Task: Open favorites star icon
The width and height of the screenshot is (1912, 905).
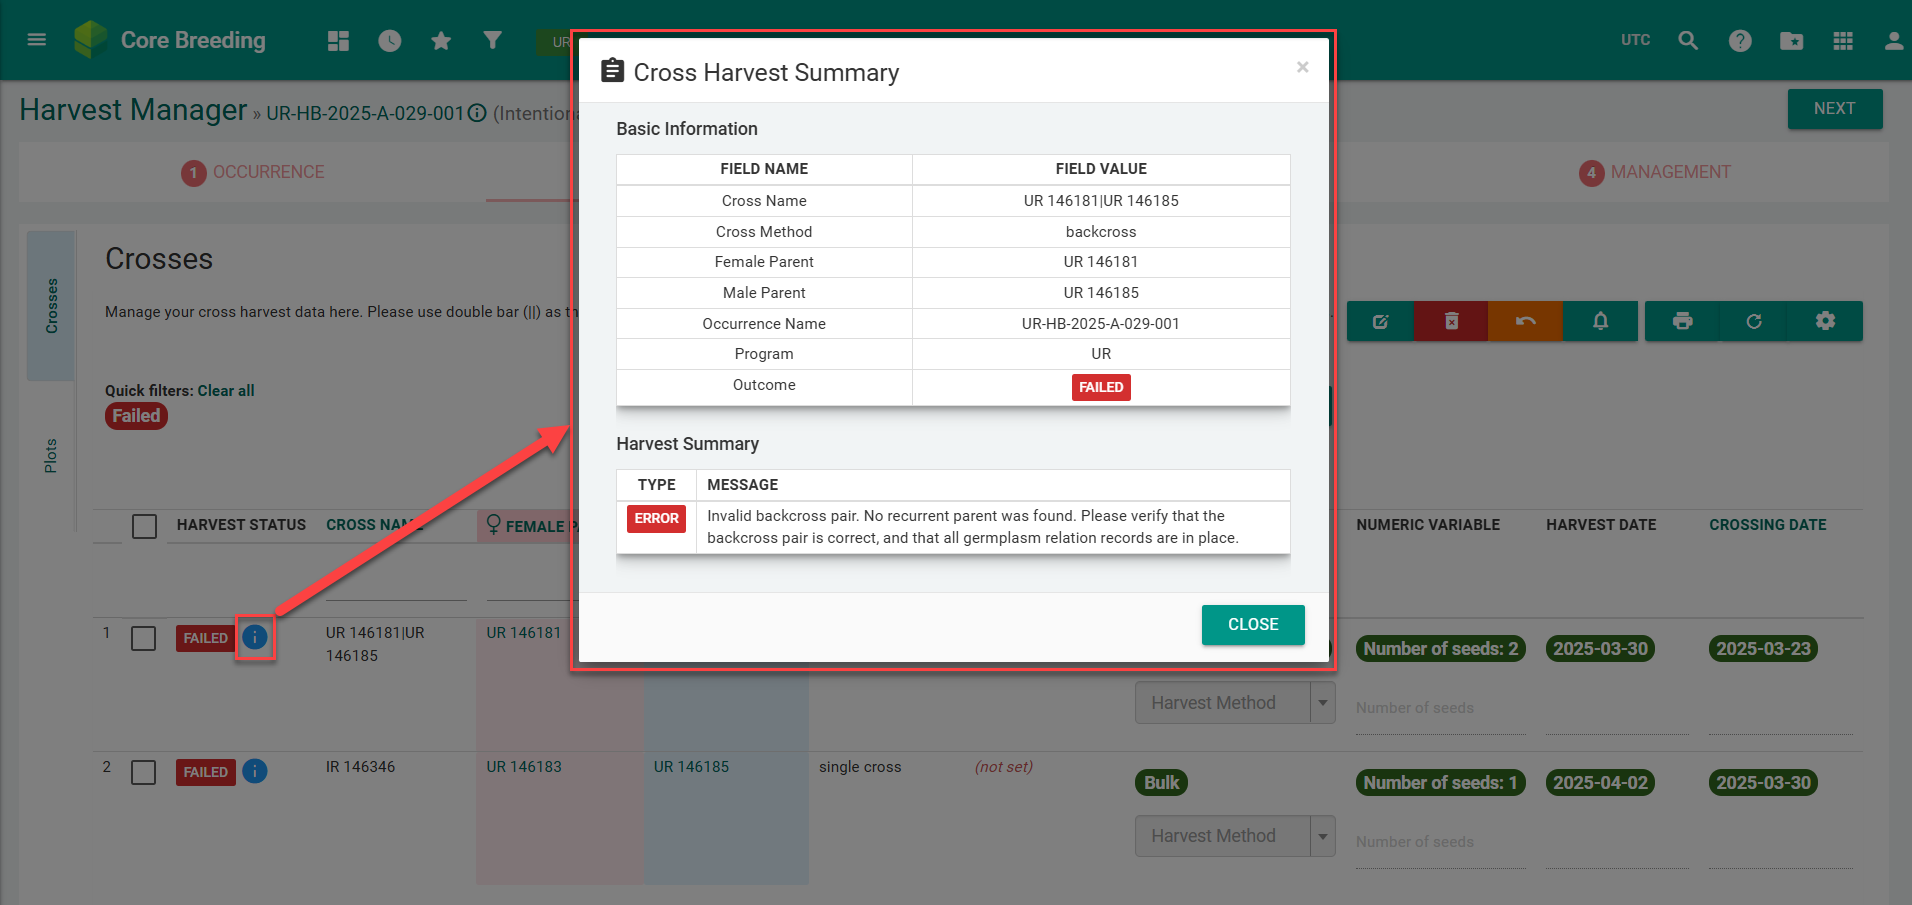Action: [441, 41]
